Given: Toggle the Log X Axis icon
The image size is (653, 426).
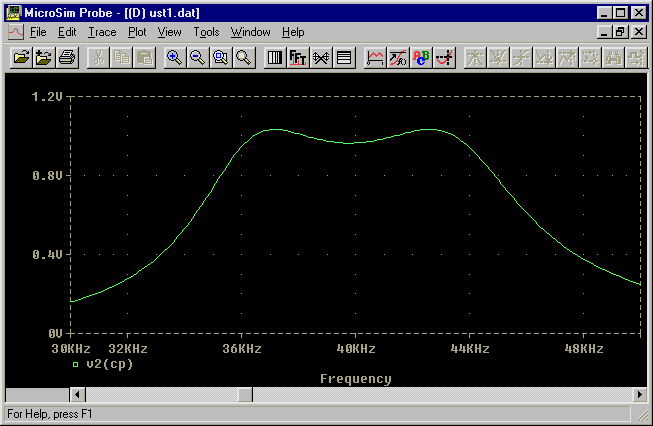Looking at the screenshot, I should click(275, 57).
